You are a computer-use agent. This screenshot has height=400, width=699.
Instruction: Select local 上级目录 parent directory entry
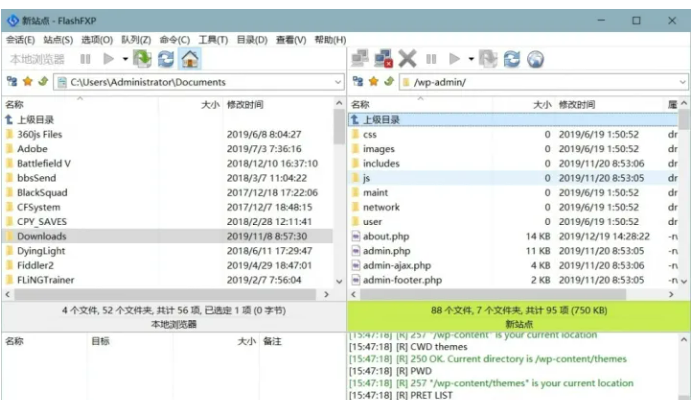click(x=168, y=120)
